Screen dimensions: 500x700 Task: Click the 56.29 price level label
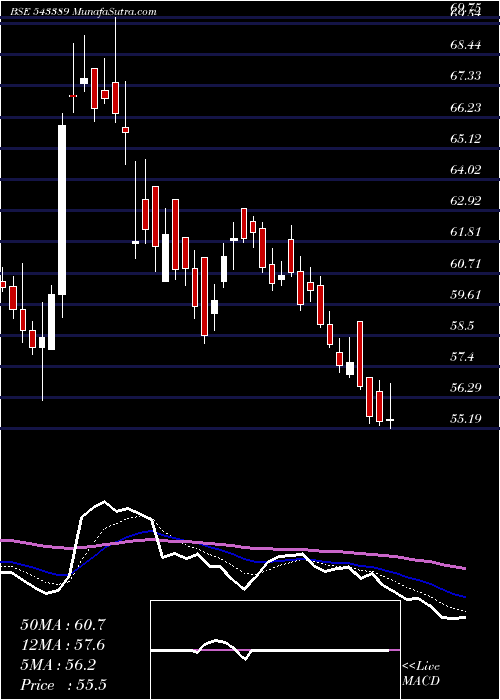pyautogui.click(x=466, y=388)
